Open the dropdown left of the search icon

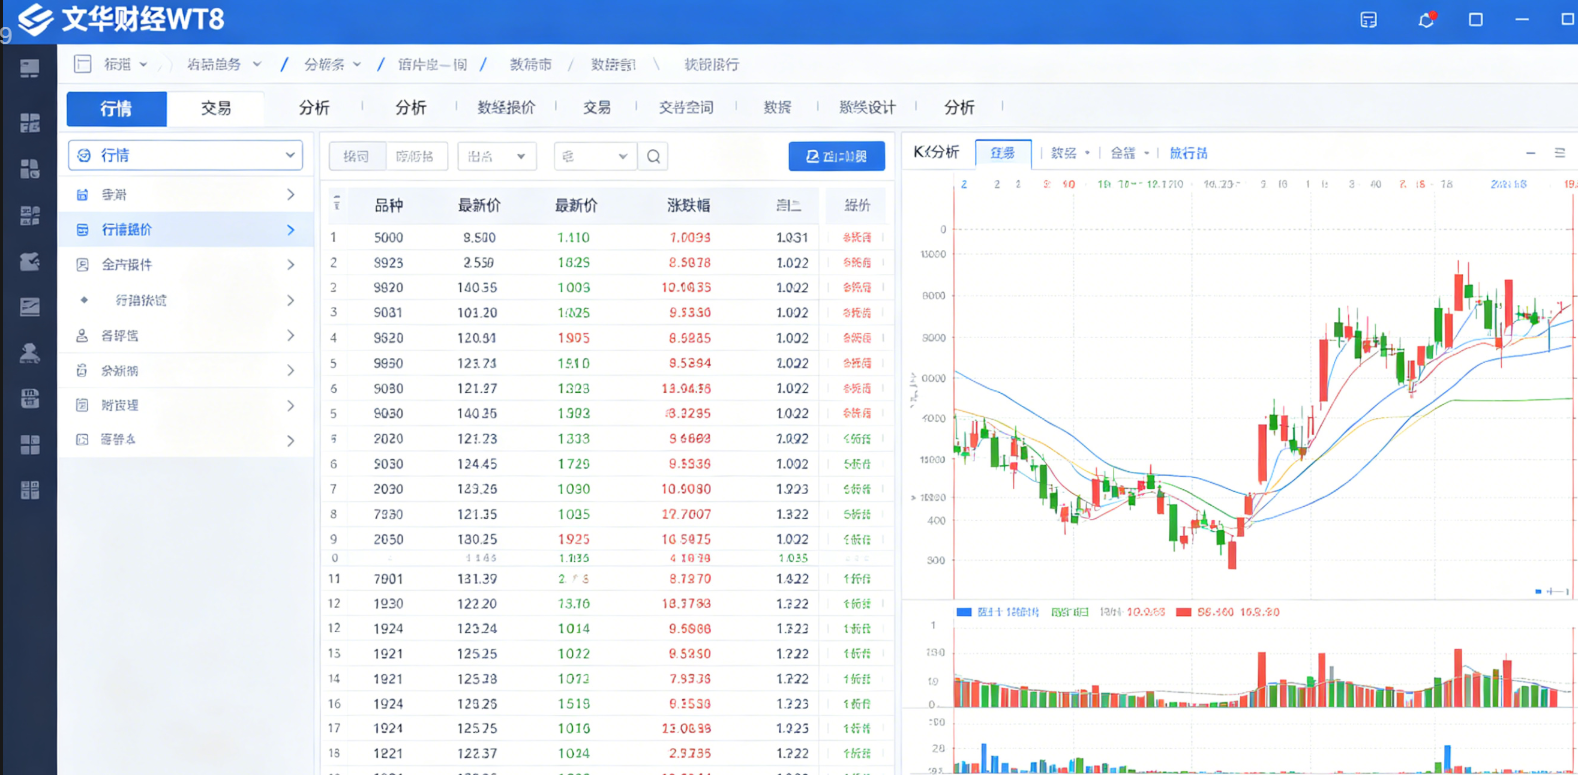(x=595, y=156)
